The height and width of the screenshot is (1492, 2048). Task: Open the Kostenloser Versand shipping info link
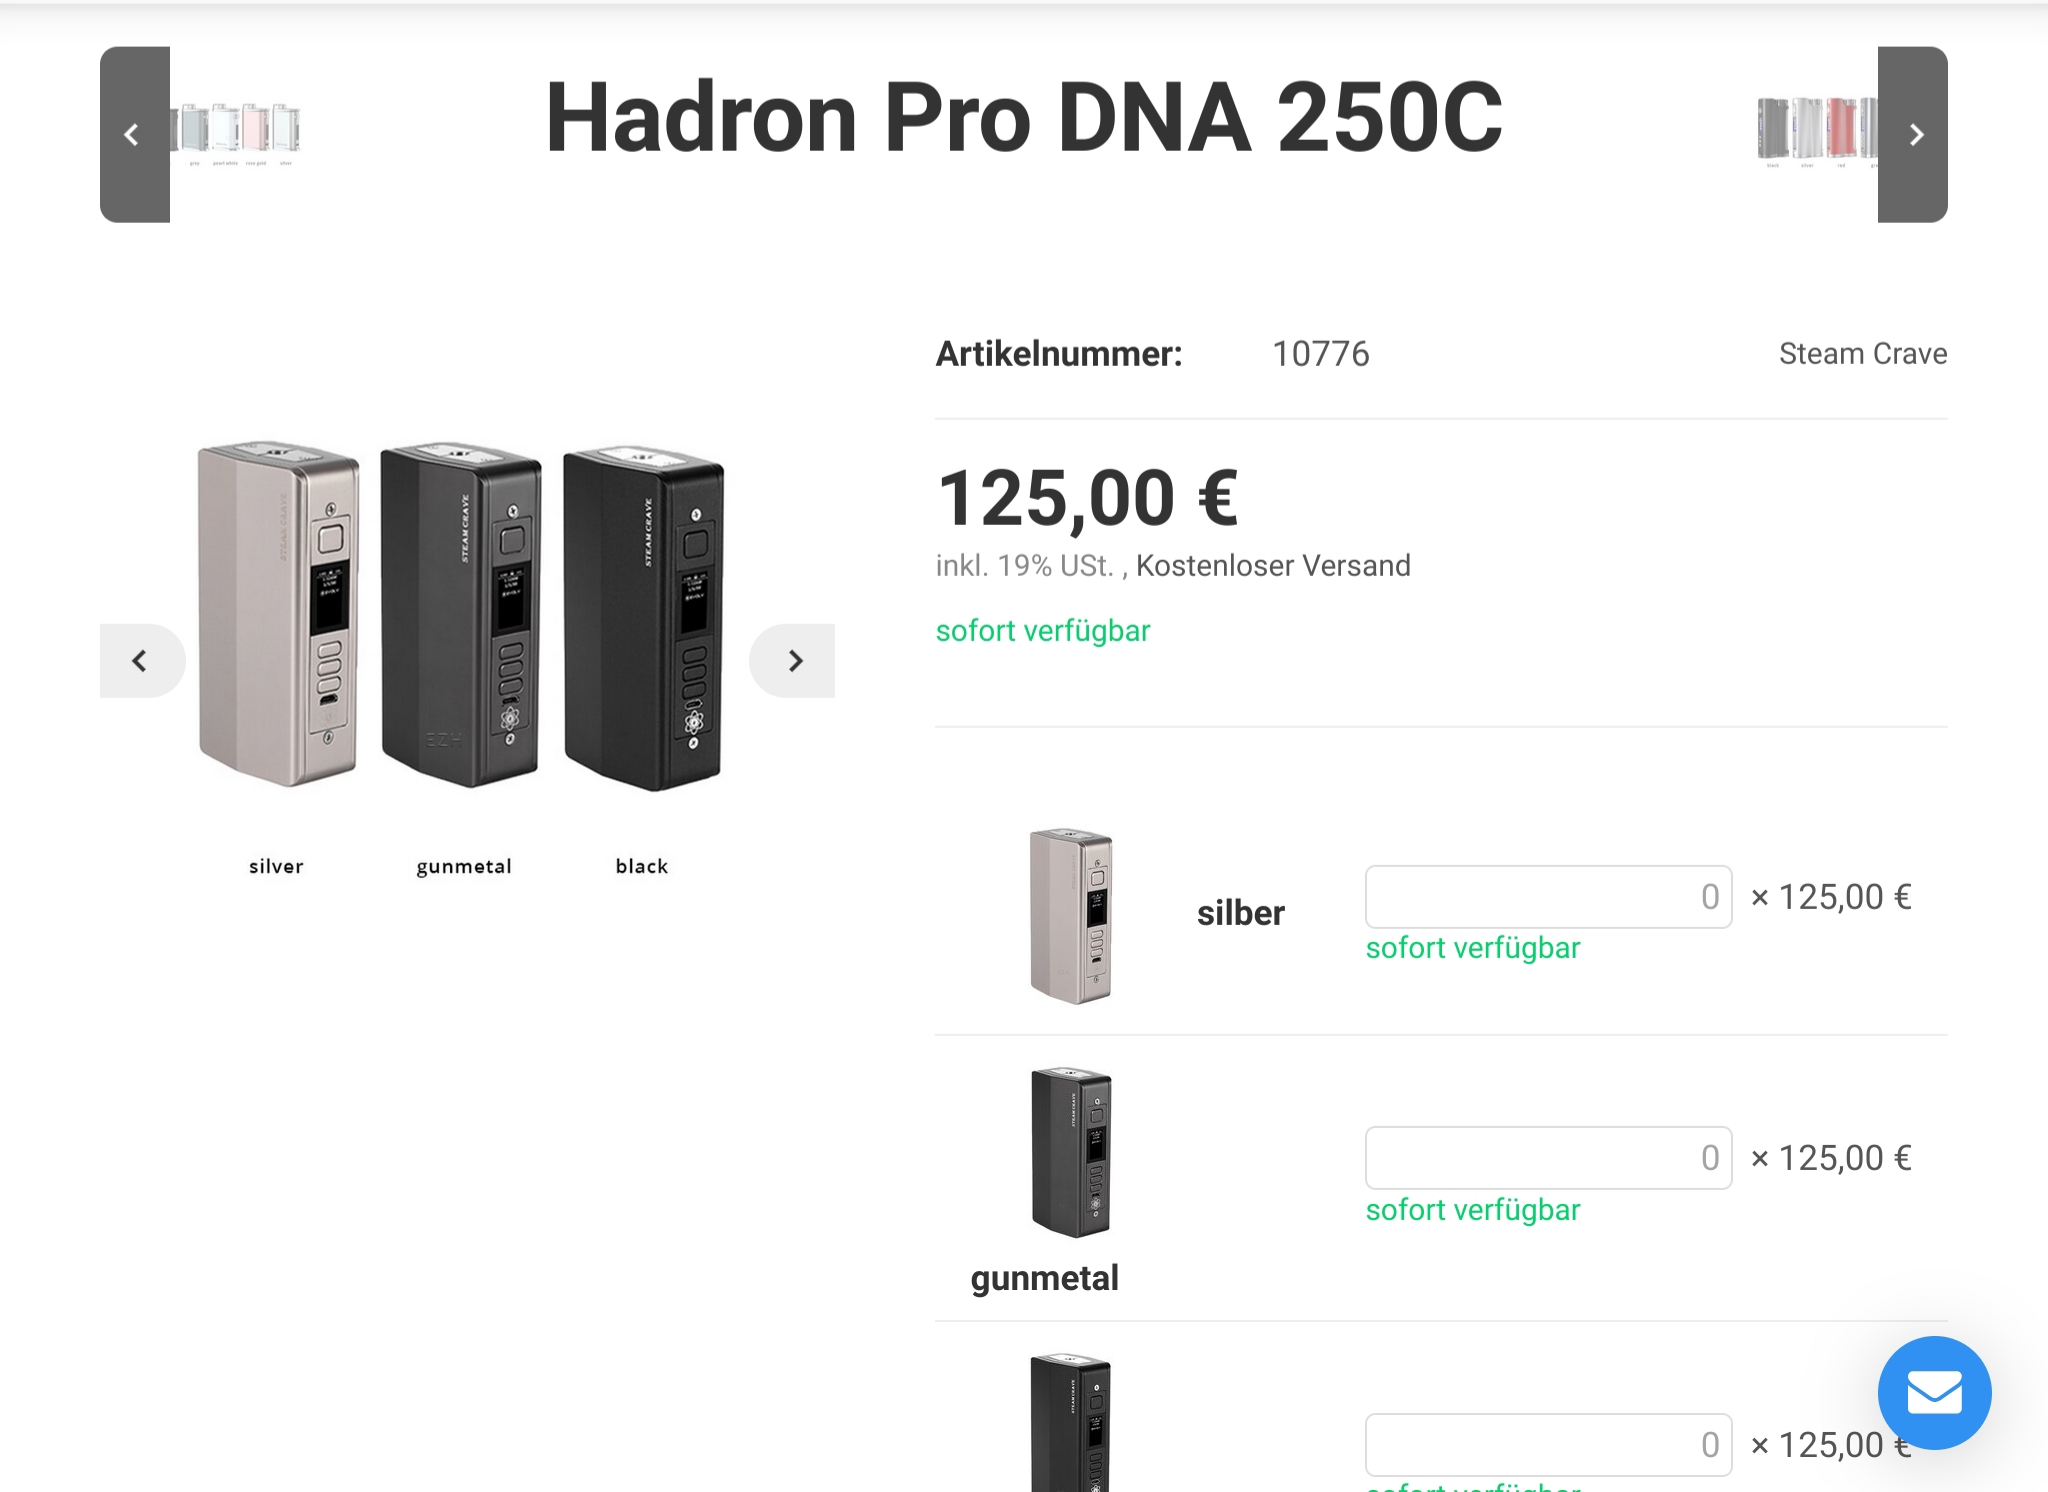1272,566
